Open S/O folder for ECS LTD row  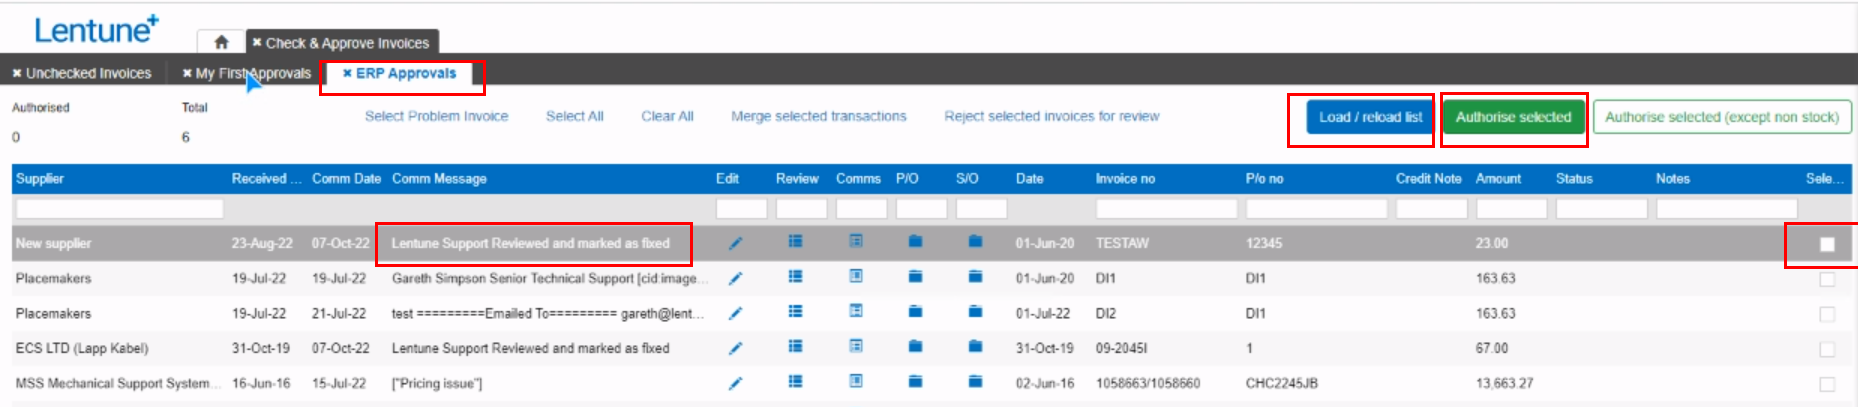pyautogui.click(x=975, y=347)
